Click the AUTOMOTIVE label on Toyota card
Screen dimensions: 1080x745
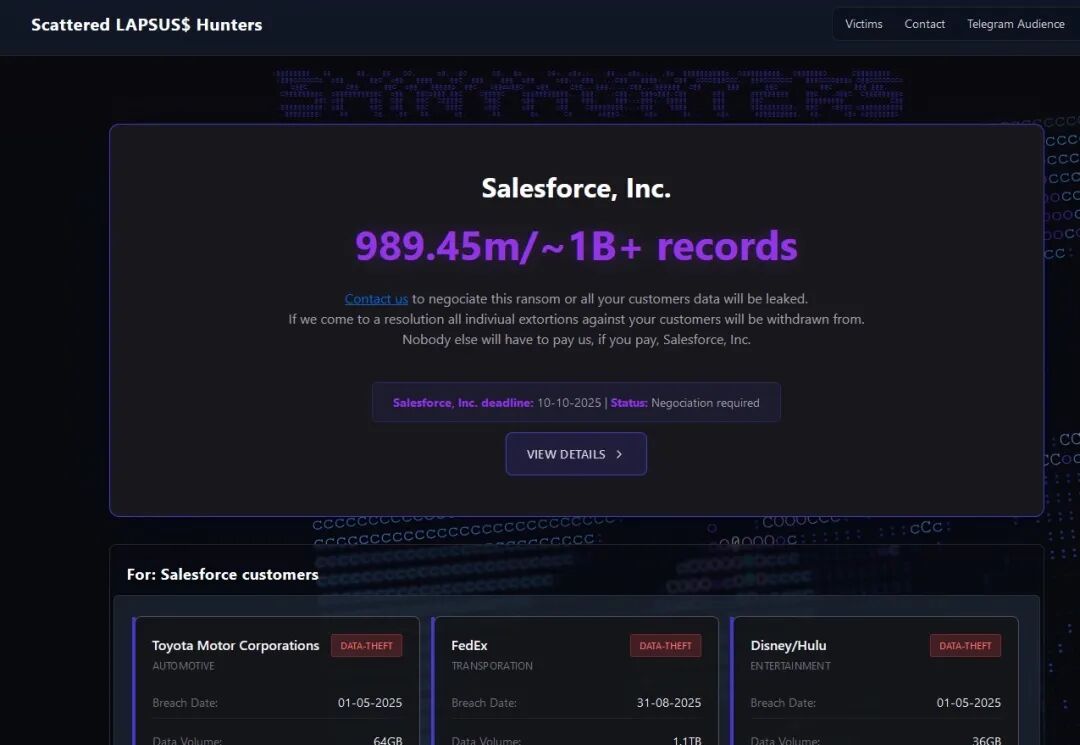point(183,666)
